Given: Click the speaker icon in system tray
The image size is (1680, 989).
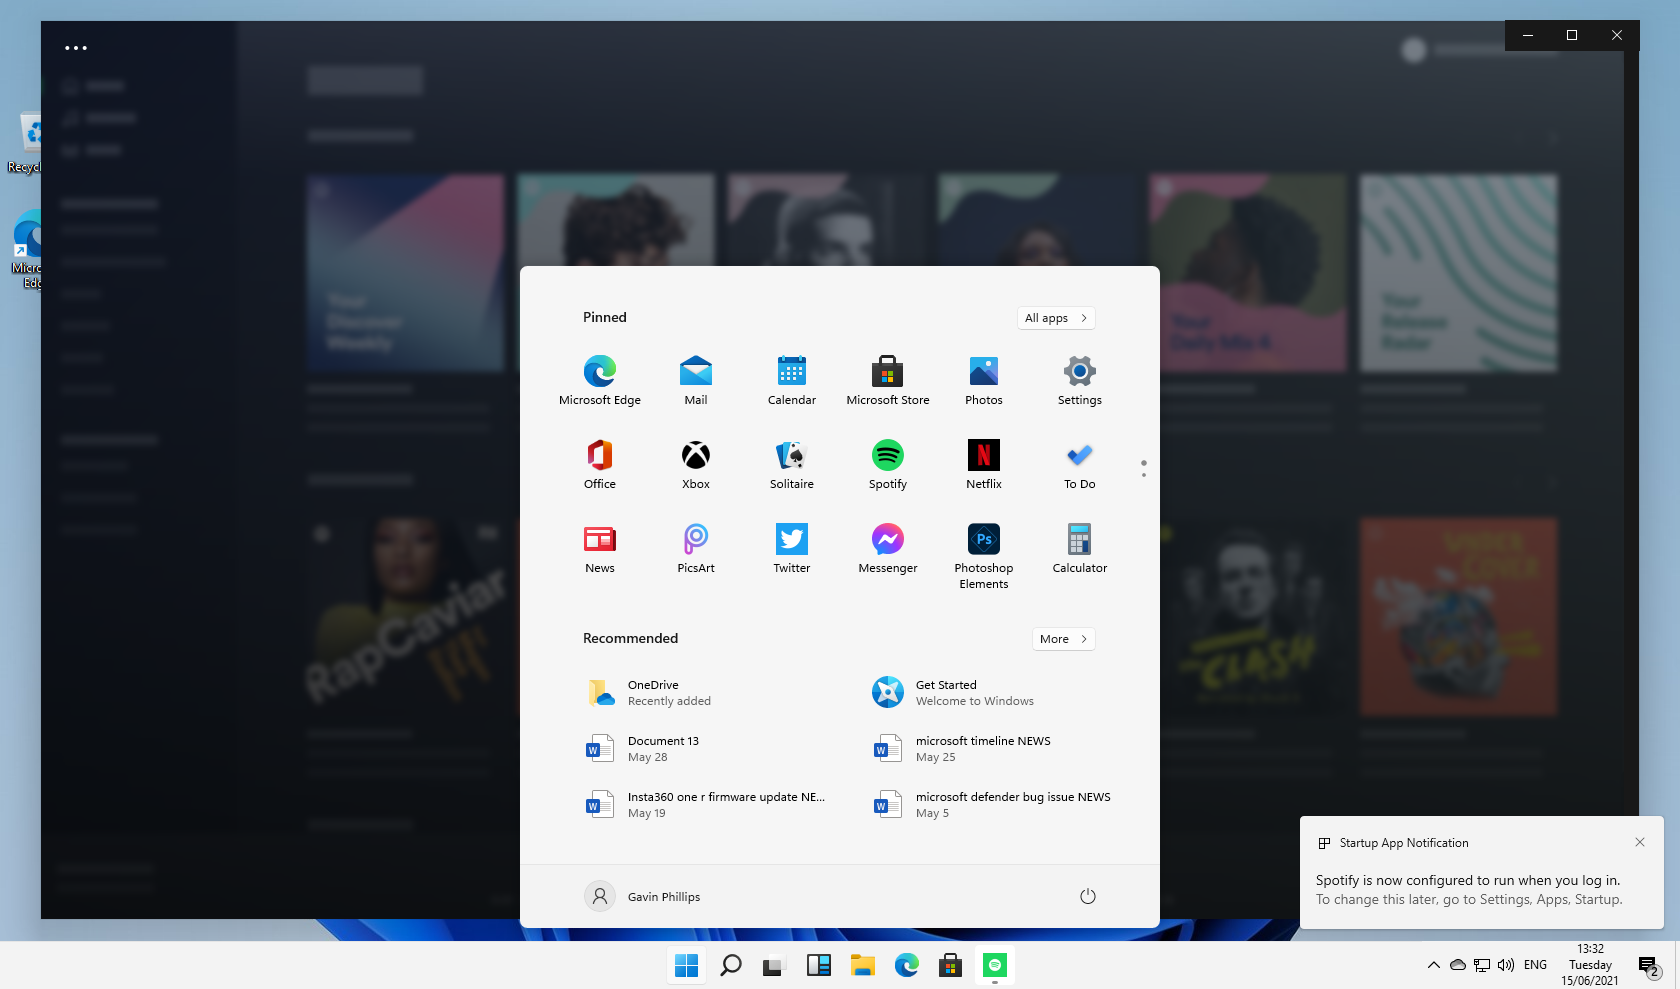Looking at the screenshot, I should click(x=1506, y=965).
